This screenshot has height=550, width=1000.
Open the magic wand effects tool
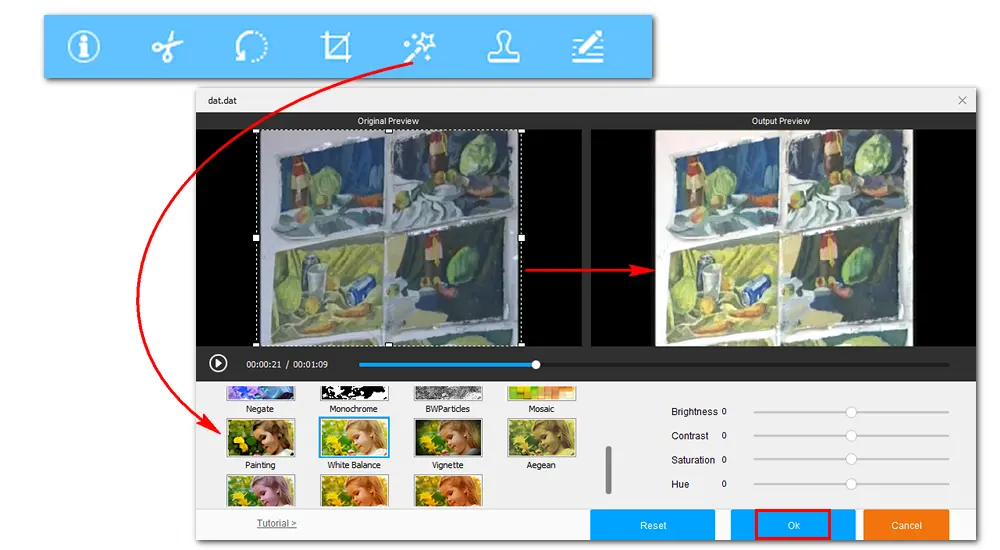click(x=419, y=47)
